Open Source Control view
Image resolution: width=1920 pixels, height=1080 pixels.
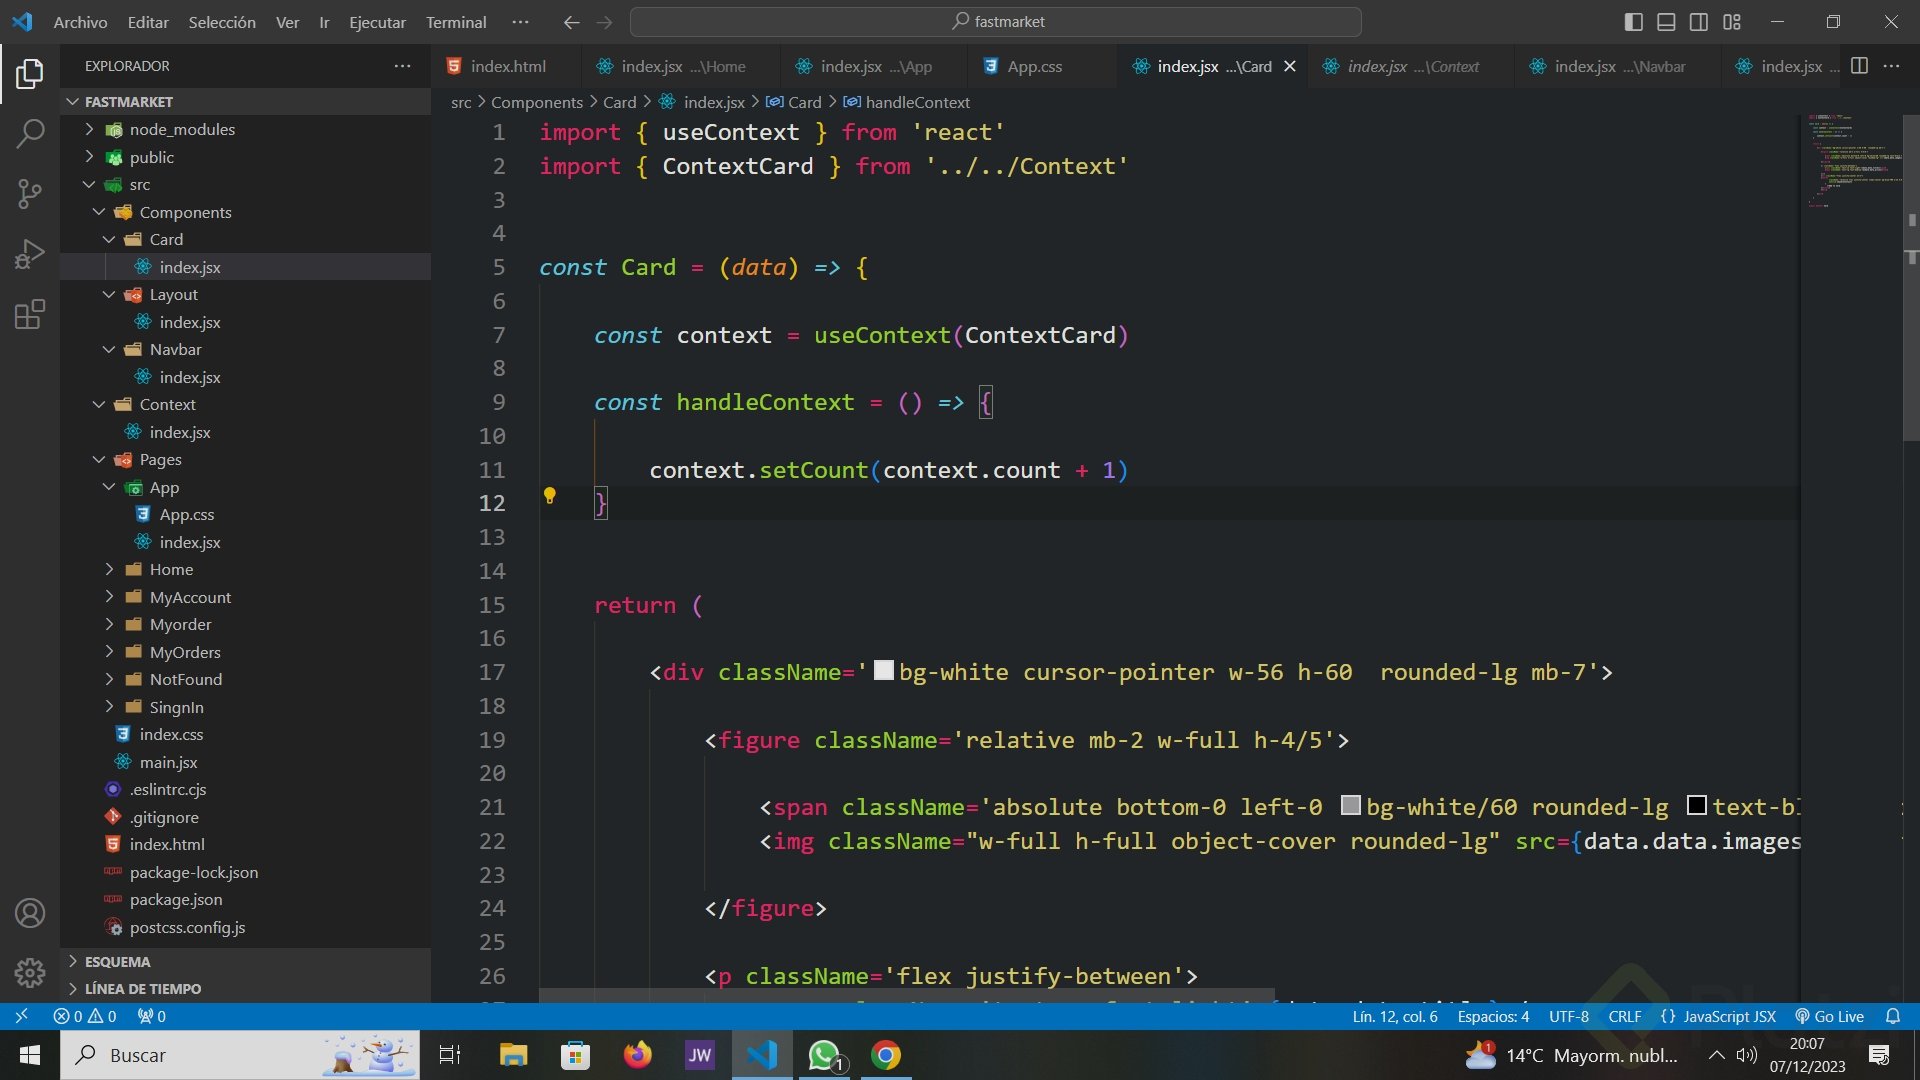30,193
